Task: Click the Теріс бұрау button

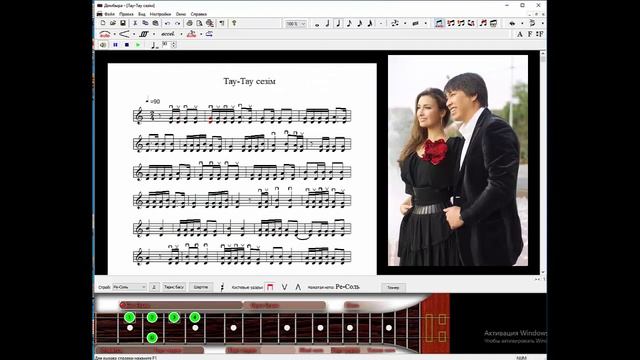Action: point(174,287)
